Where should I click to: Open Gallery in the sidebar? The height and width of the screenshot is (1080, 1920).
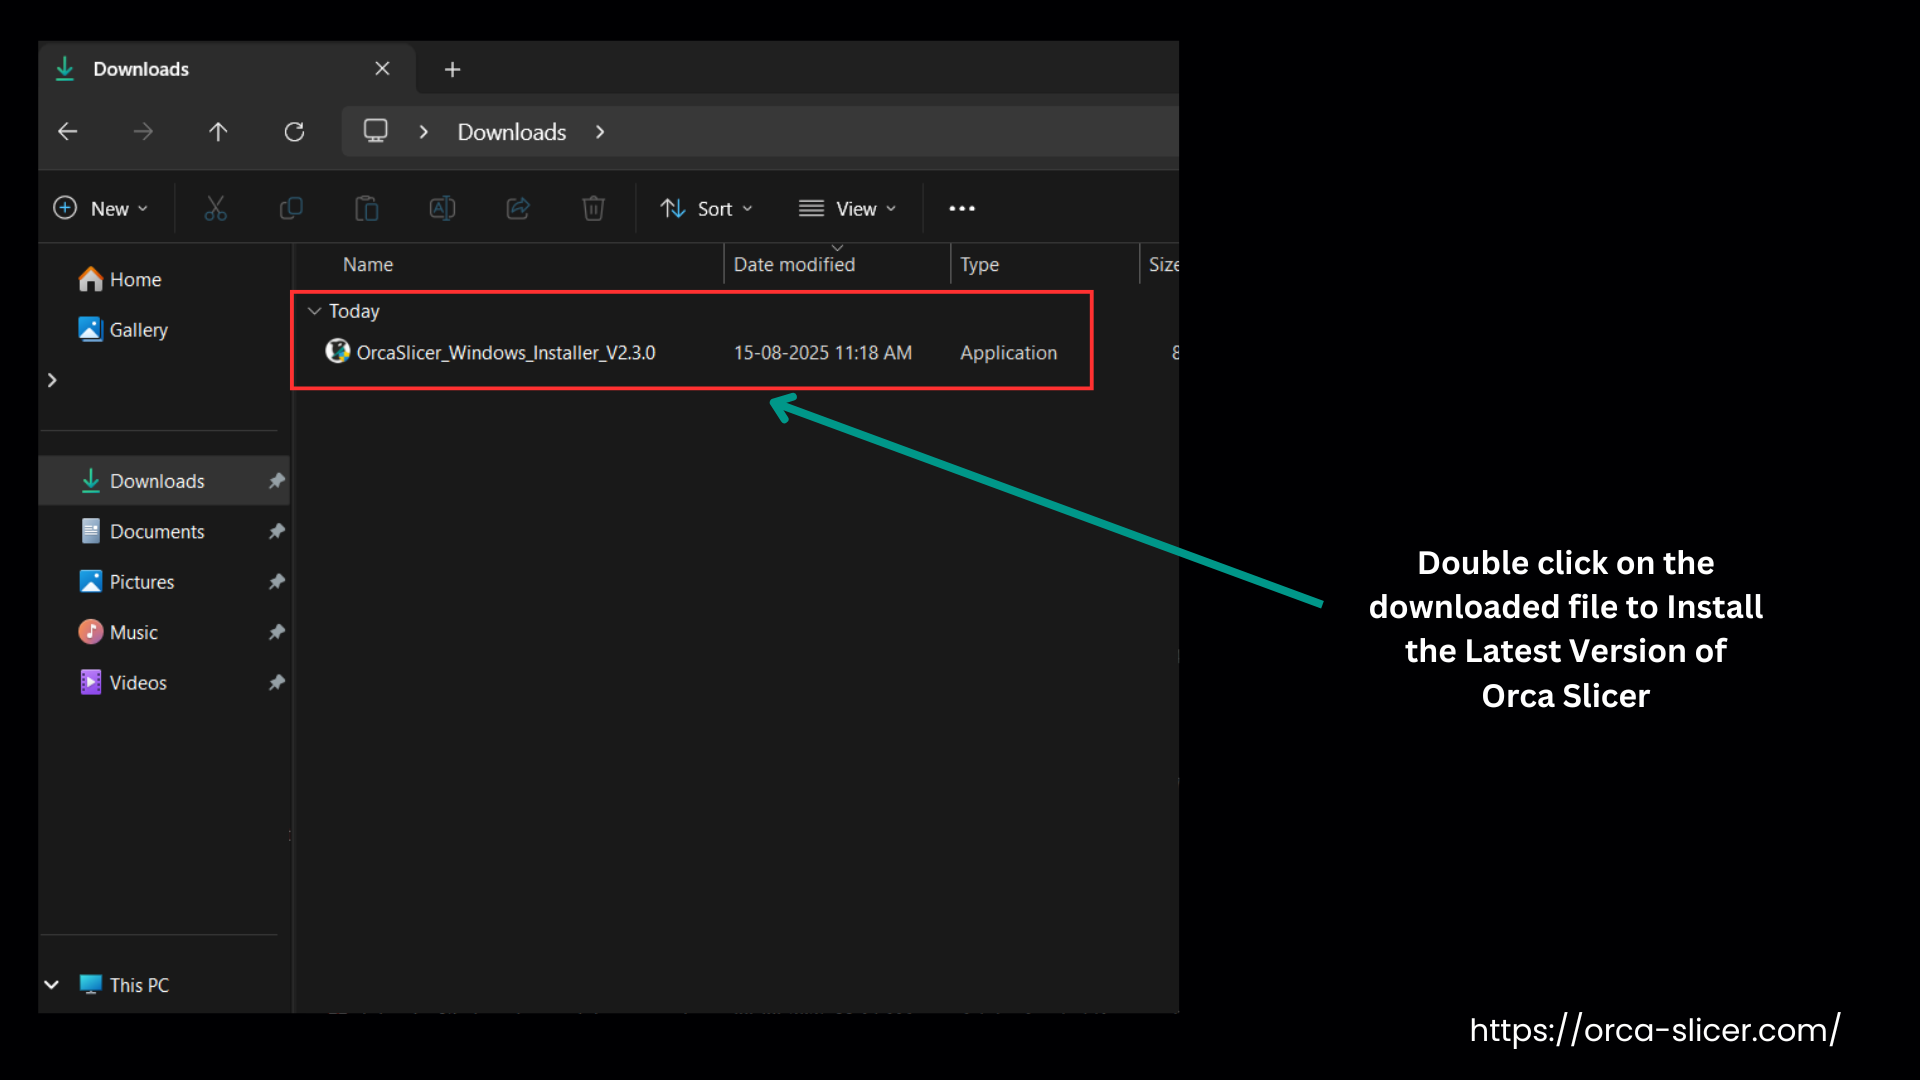click(123, 329)
